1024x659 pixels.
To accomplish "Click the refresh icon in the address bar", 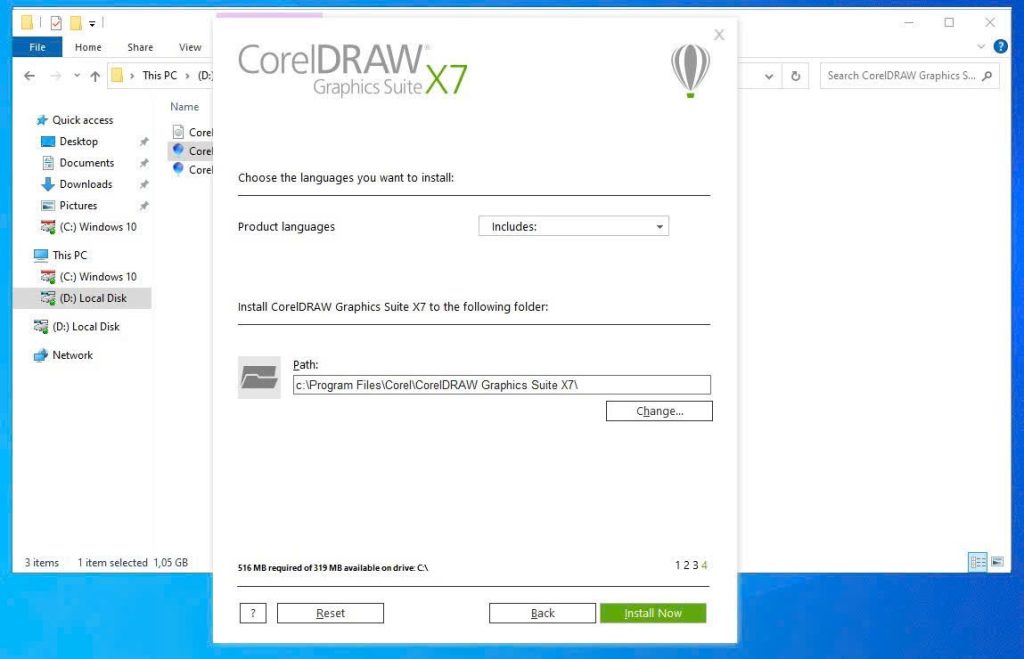I will pos(796,76).
